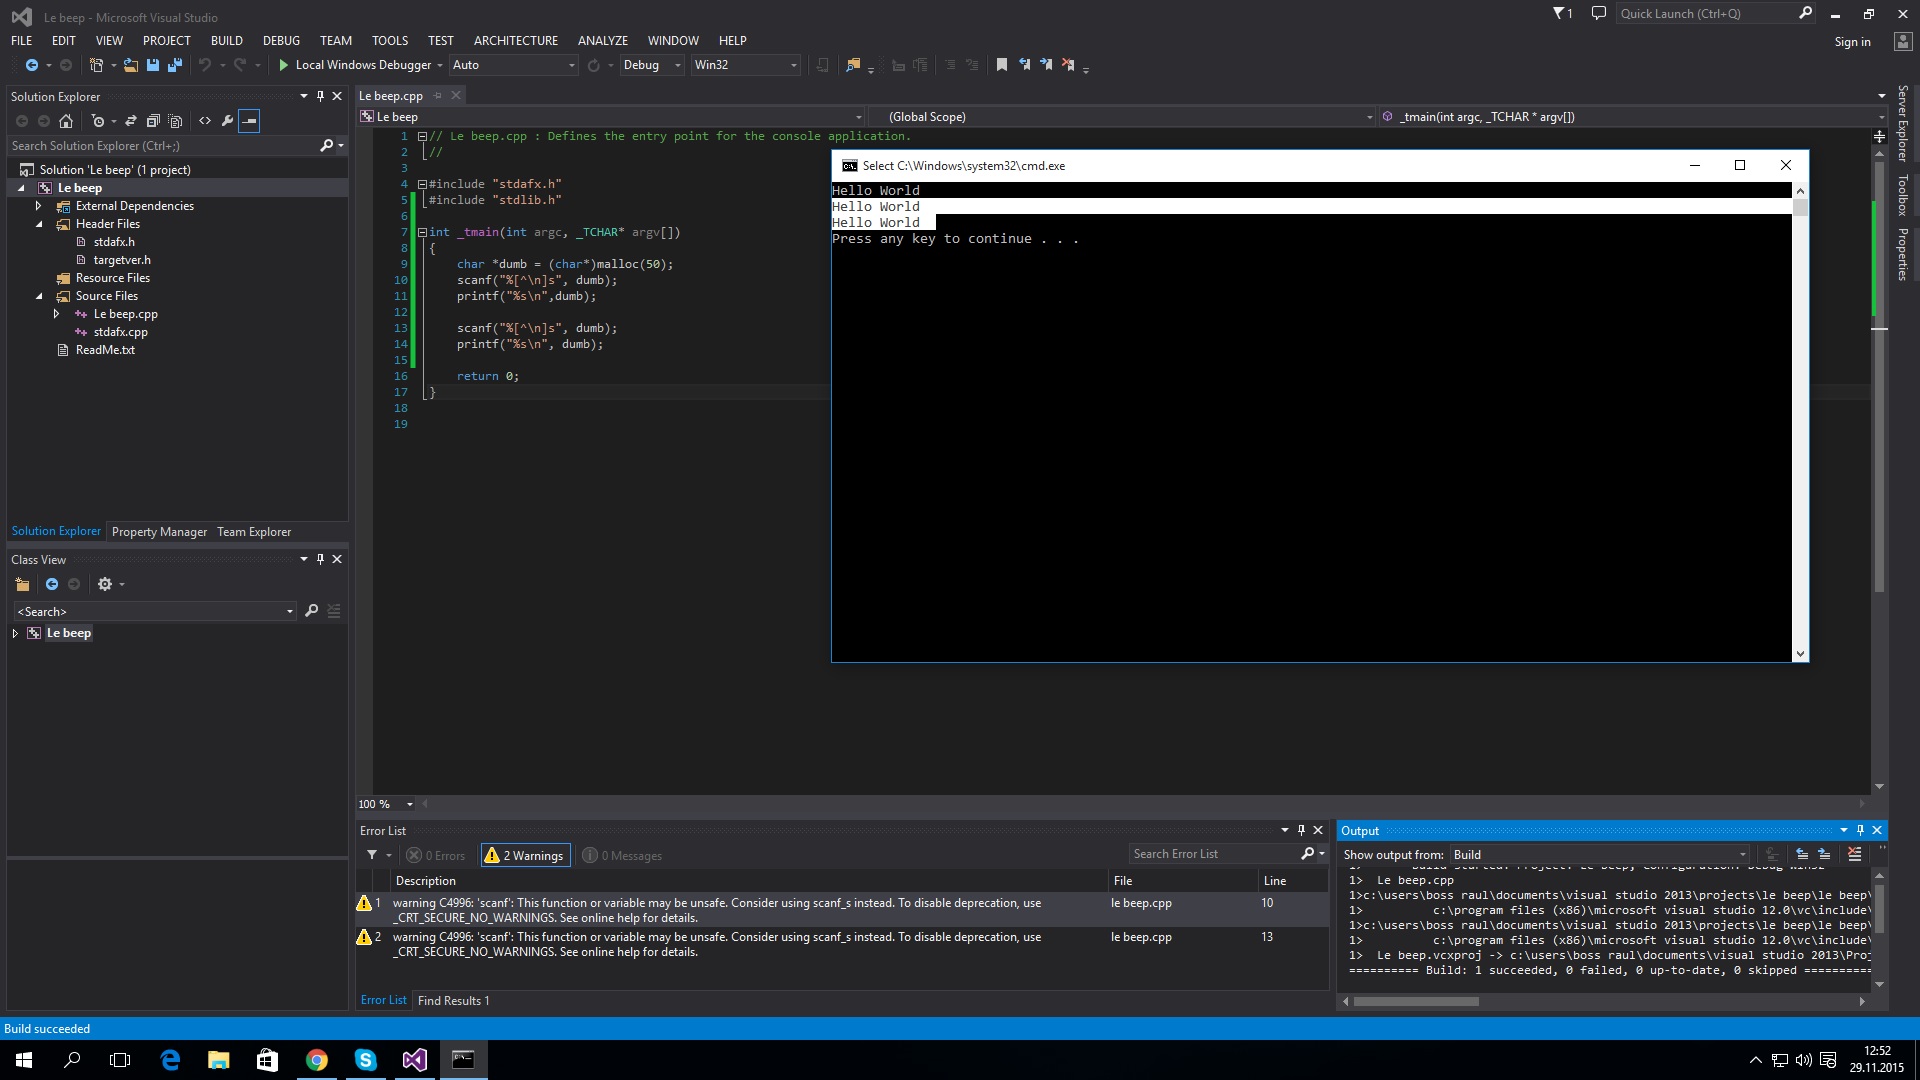This screenshot has width=1920, height=1080.
Task: Click the Home icon in Solution Explorer
Action: 66,121
